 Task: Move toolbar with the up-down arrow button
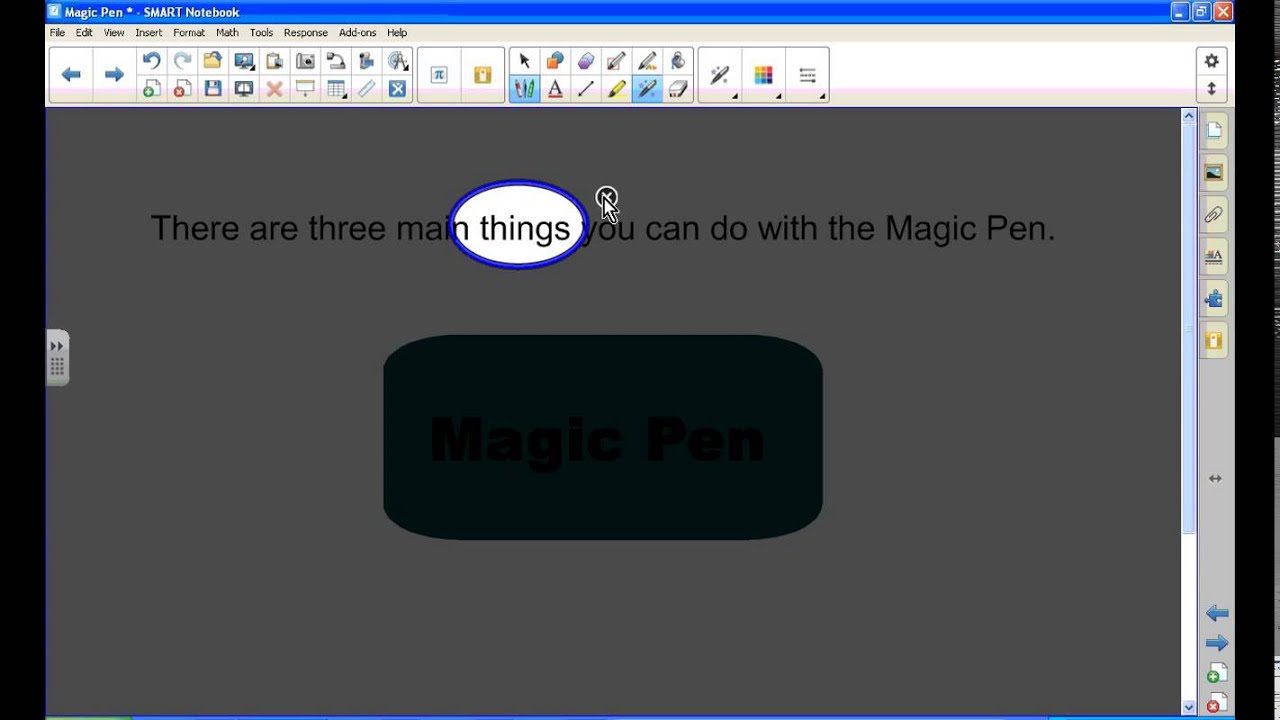click(1211, 89)
